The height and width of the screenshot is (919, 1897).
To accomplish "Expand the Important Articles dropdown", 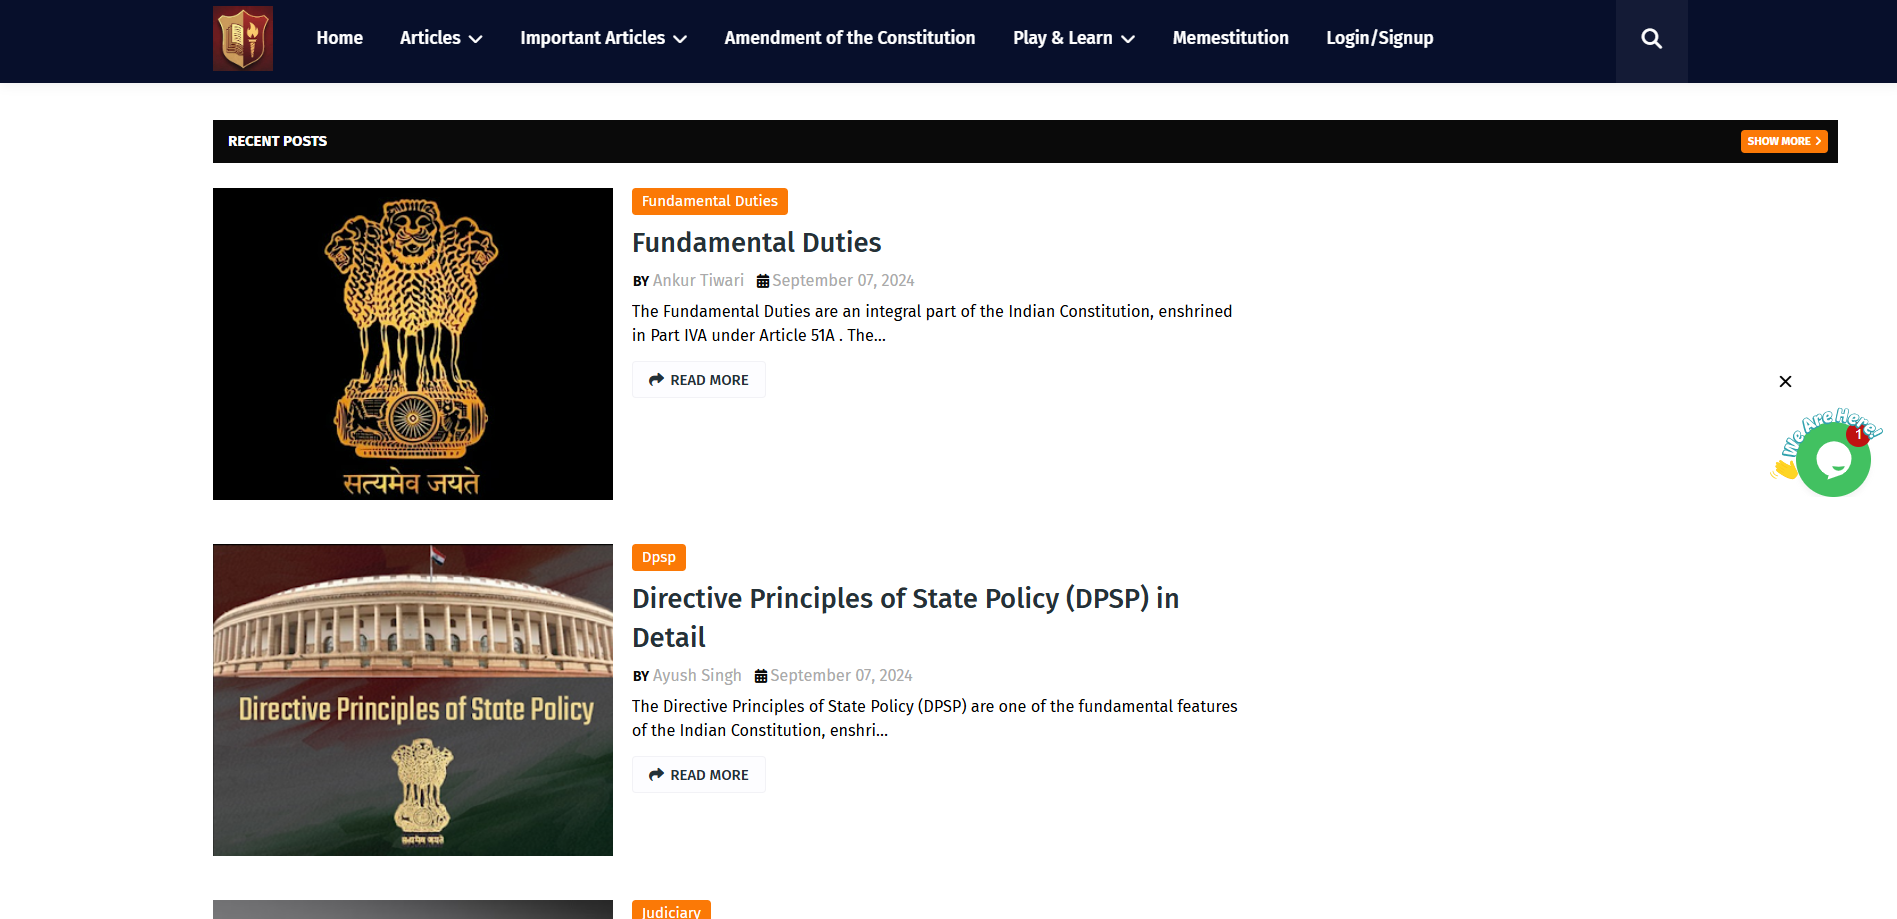I will (603, 38).
